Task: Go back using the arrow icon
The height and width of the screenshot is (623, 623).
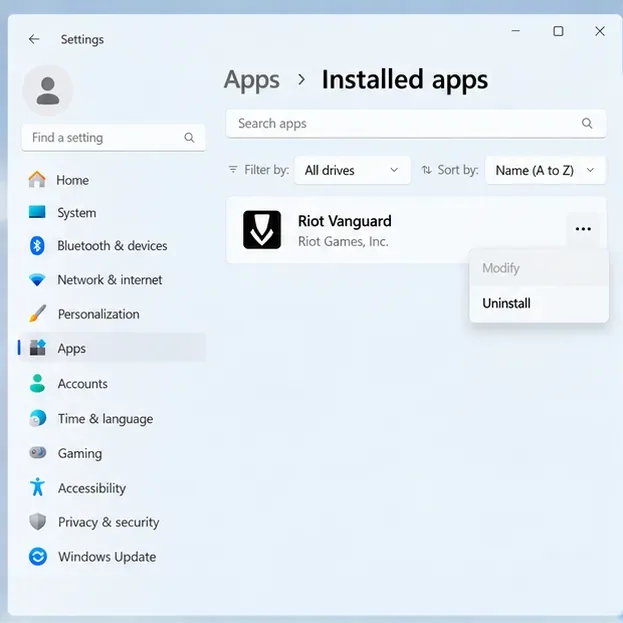Action: click(x=34, y=39)
